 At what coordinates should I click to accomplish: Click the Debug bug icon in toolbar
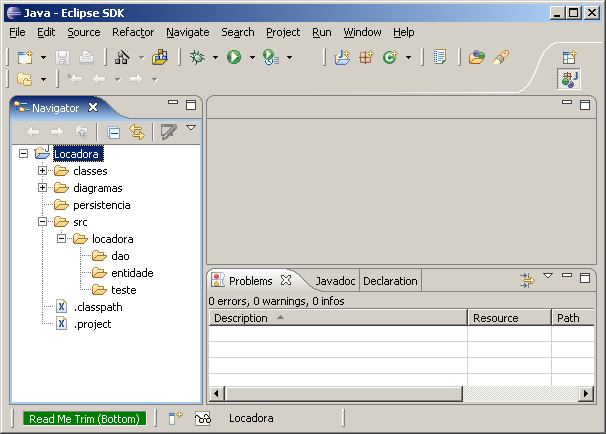196,58
